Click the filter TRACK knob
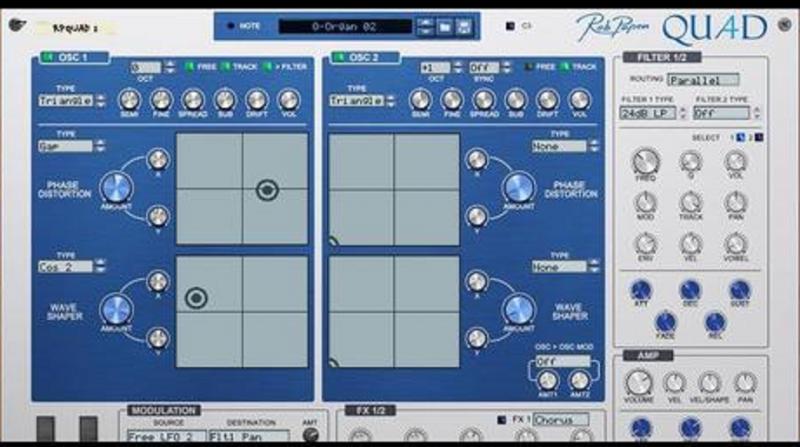Viewport: 800px width, 447px height. 690,203
